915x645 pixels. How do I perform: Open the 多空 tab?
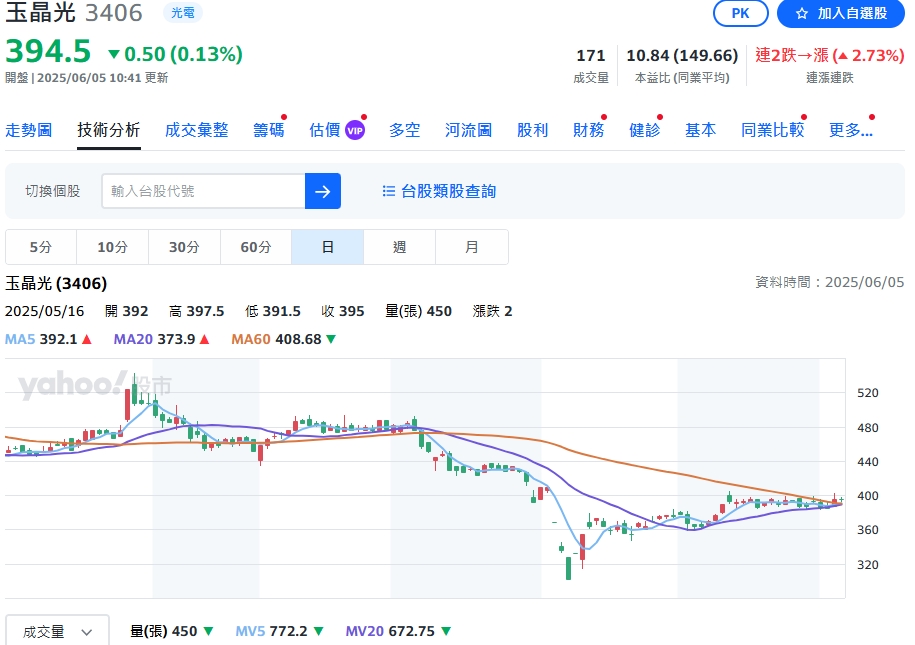(404, 130)
